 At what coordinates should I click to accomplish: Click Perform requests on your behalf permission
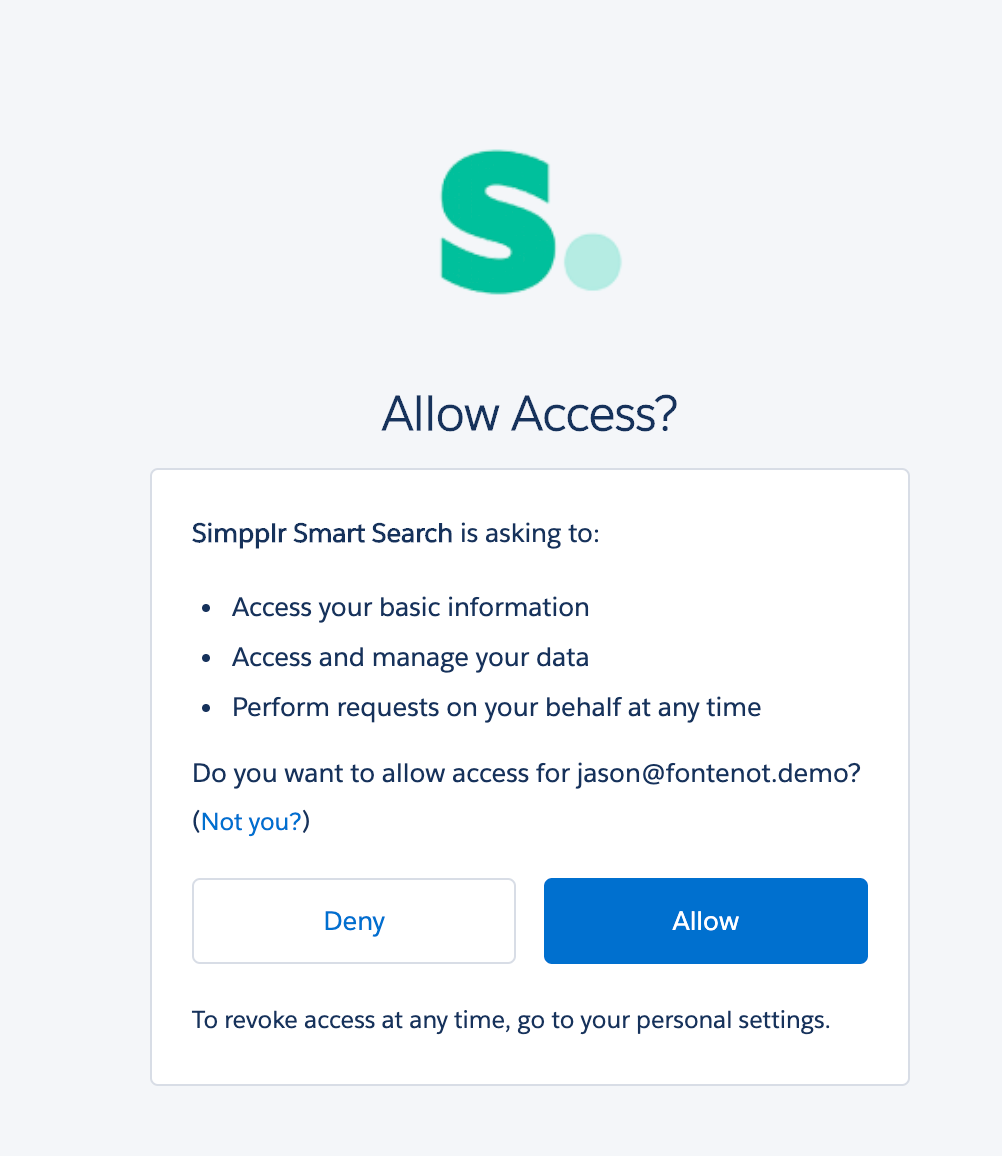(496, 708)
